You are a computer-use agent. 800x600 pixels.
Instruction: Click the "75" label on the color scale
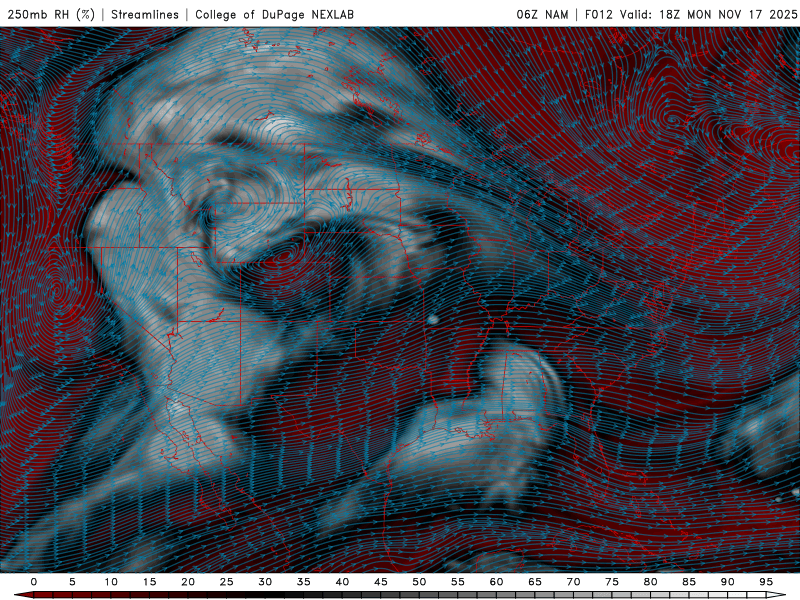point(612,582)
